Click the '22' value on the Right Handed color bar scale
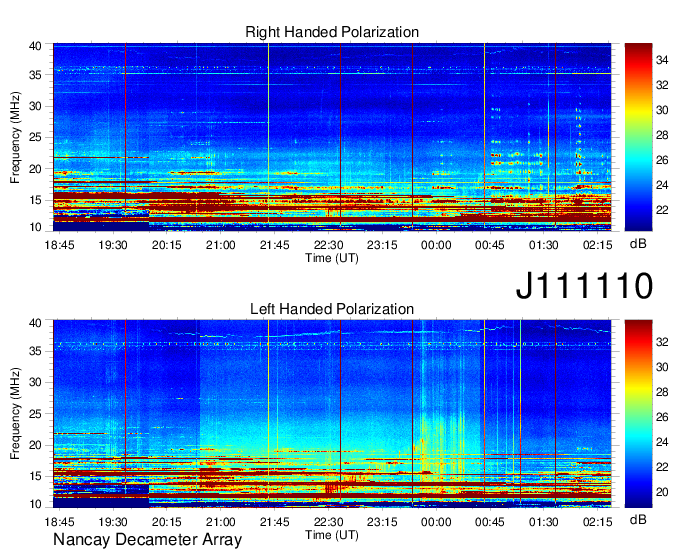This screenshot has height=552, width=680. tap(662, 210)
